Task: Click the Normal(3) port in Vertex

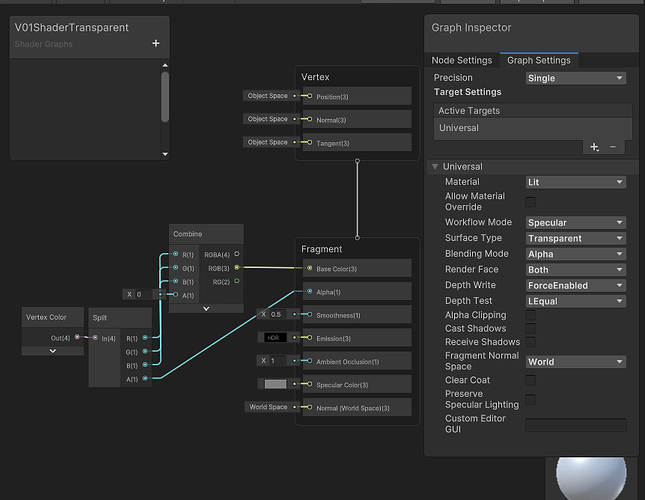Action: 309,119
